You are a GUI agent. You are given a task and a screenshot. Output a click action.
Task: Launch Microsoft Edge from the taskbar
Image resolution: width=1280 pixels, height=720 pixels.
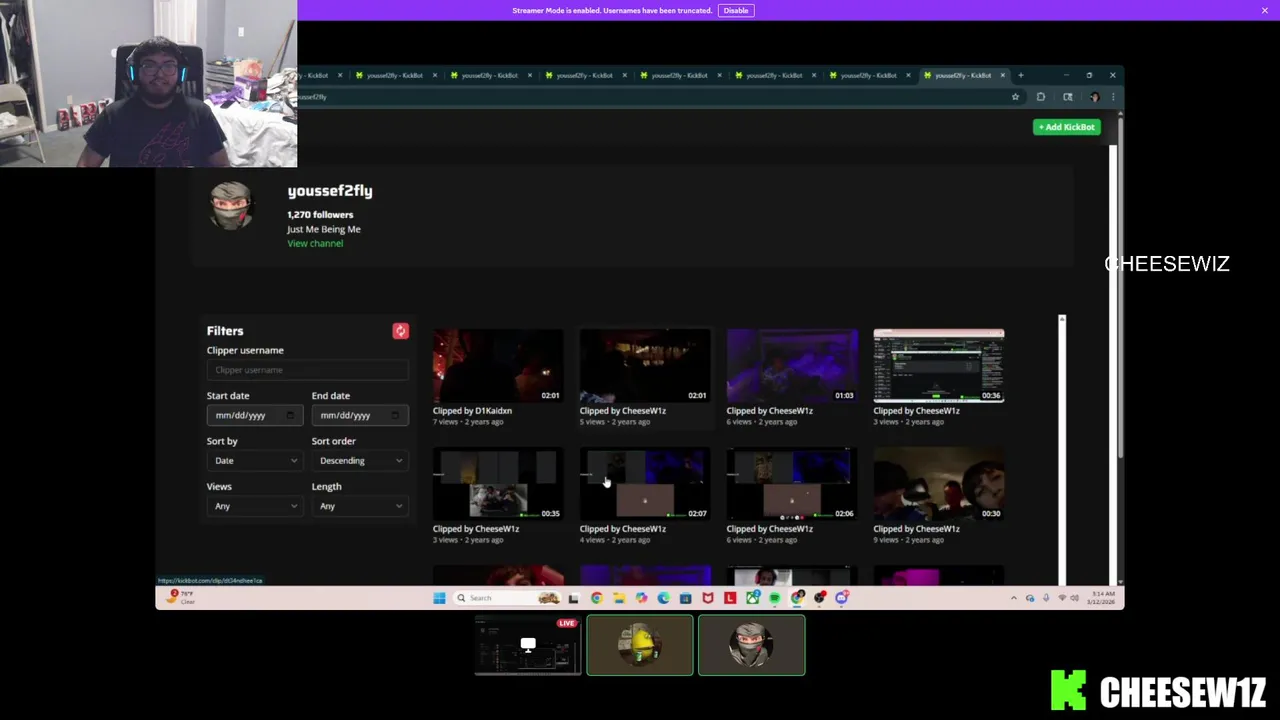coord(663,598)
